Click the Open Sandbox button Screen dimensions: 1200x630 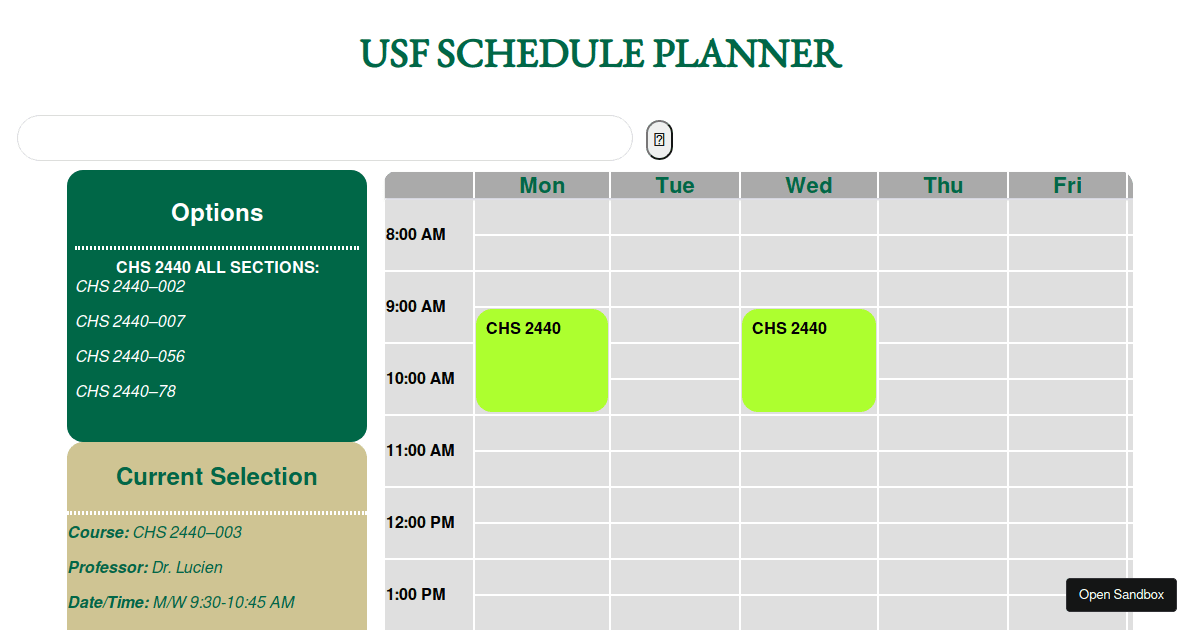pos(1121,594)
